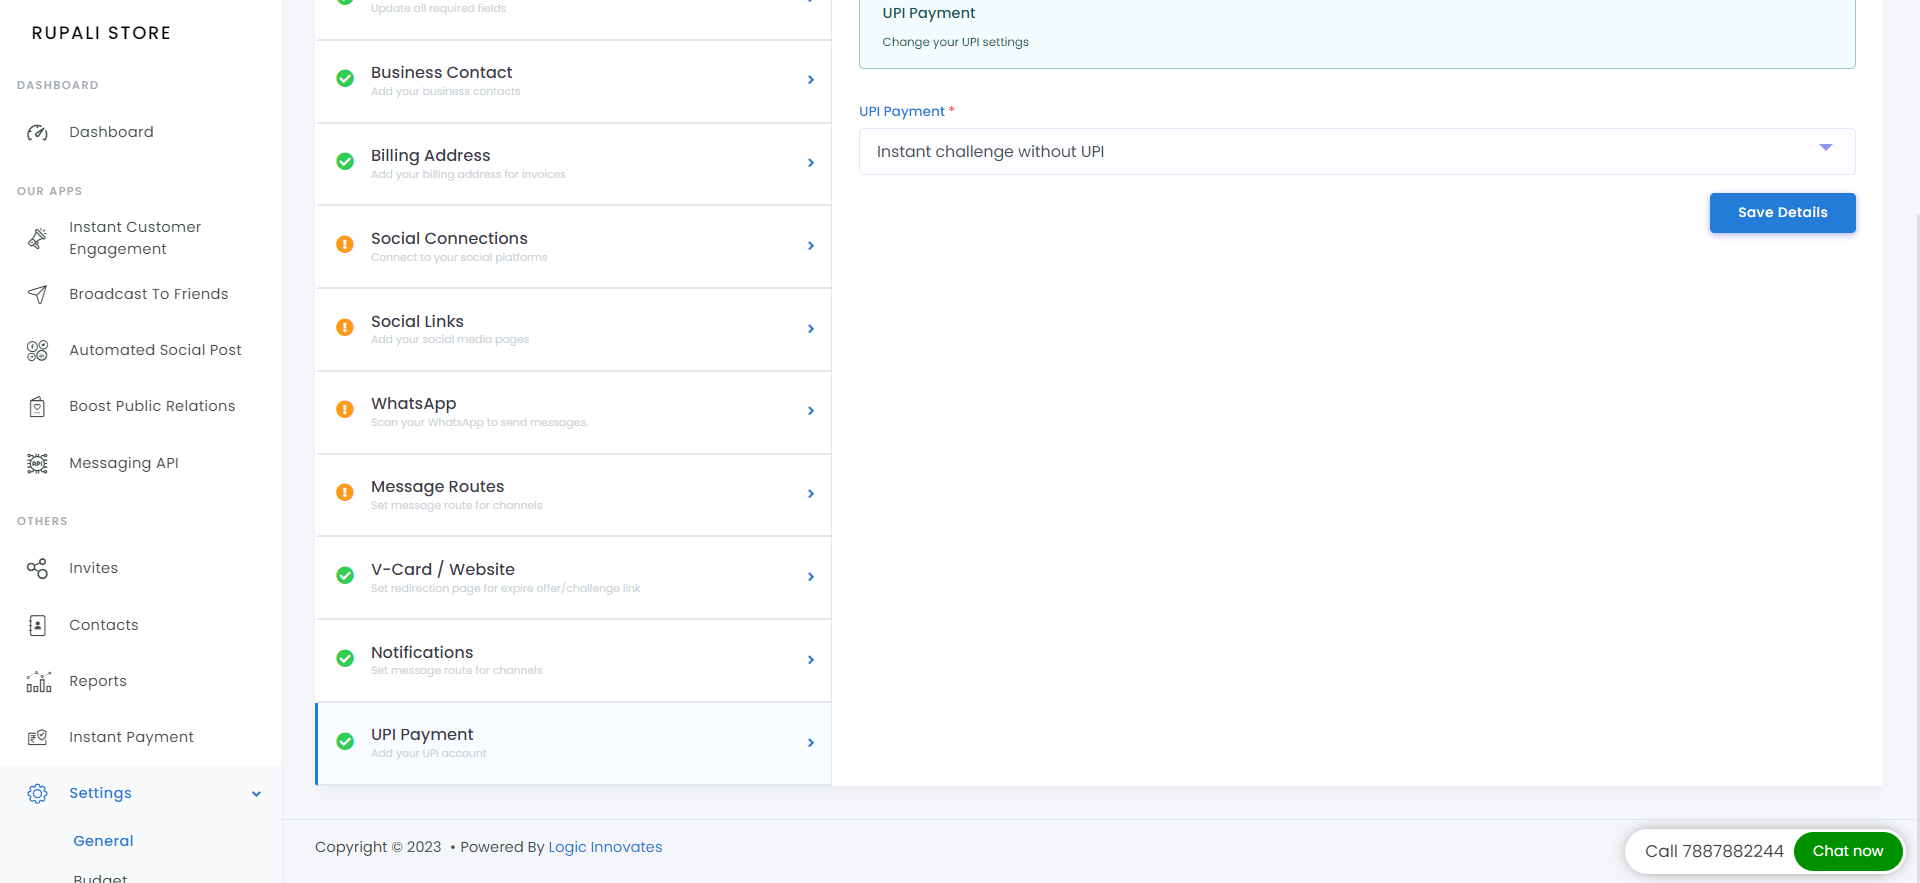Click the Boost Public Relations clipboard icon
This screenshot has height=883, width=1920.
[x=37, y=407]
